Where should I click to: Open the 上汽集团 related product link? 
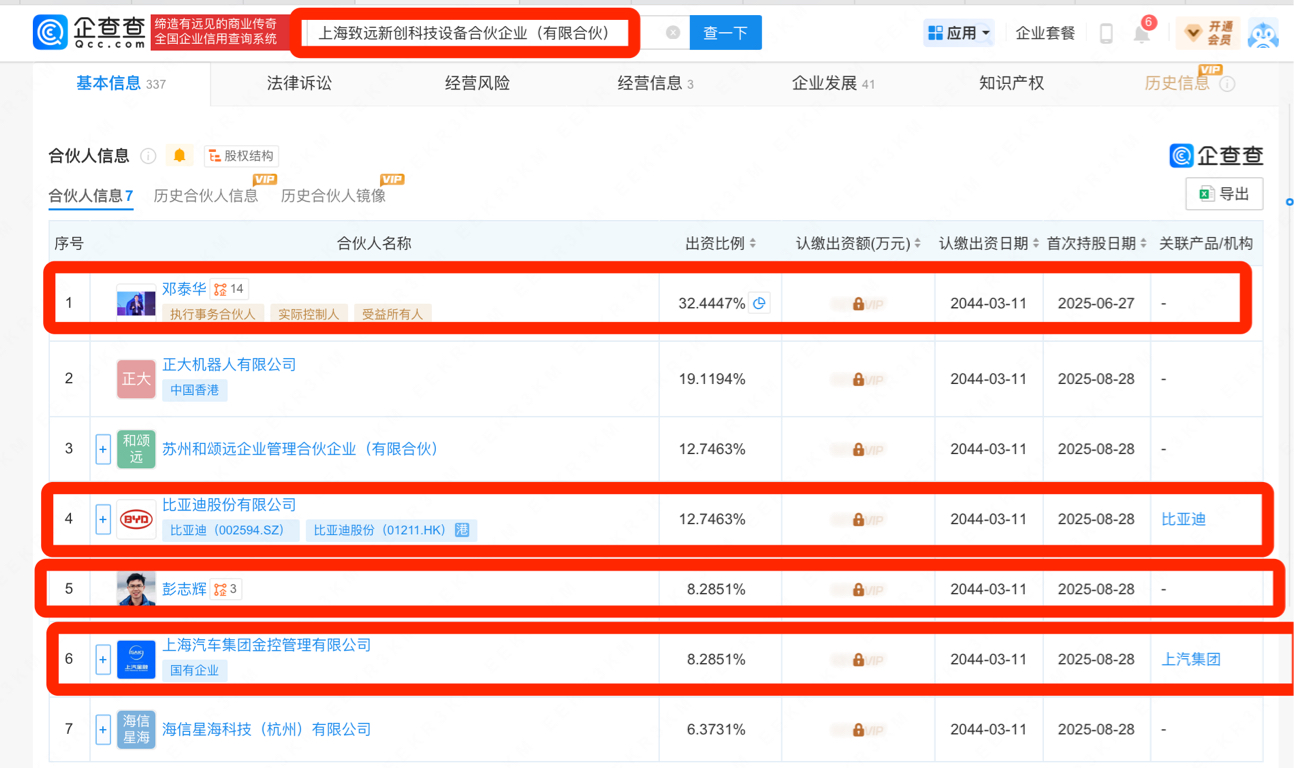1191,660
